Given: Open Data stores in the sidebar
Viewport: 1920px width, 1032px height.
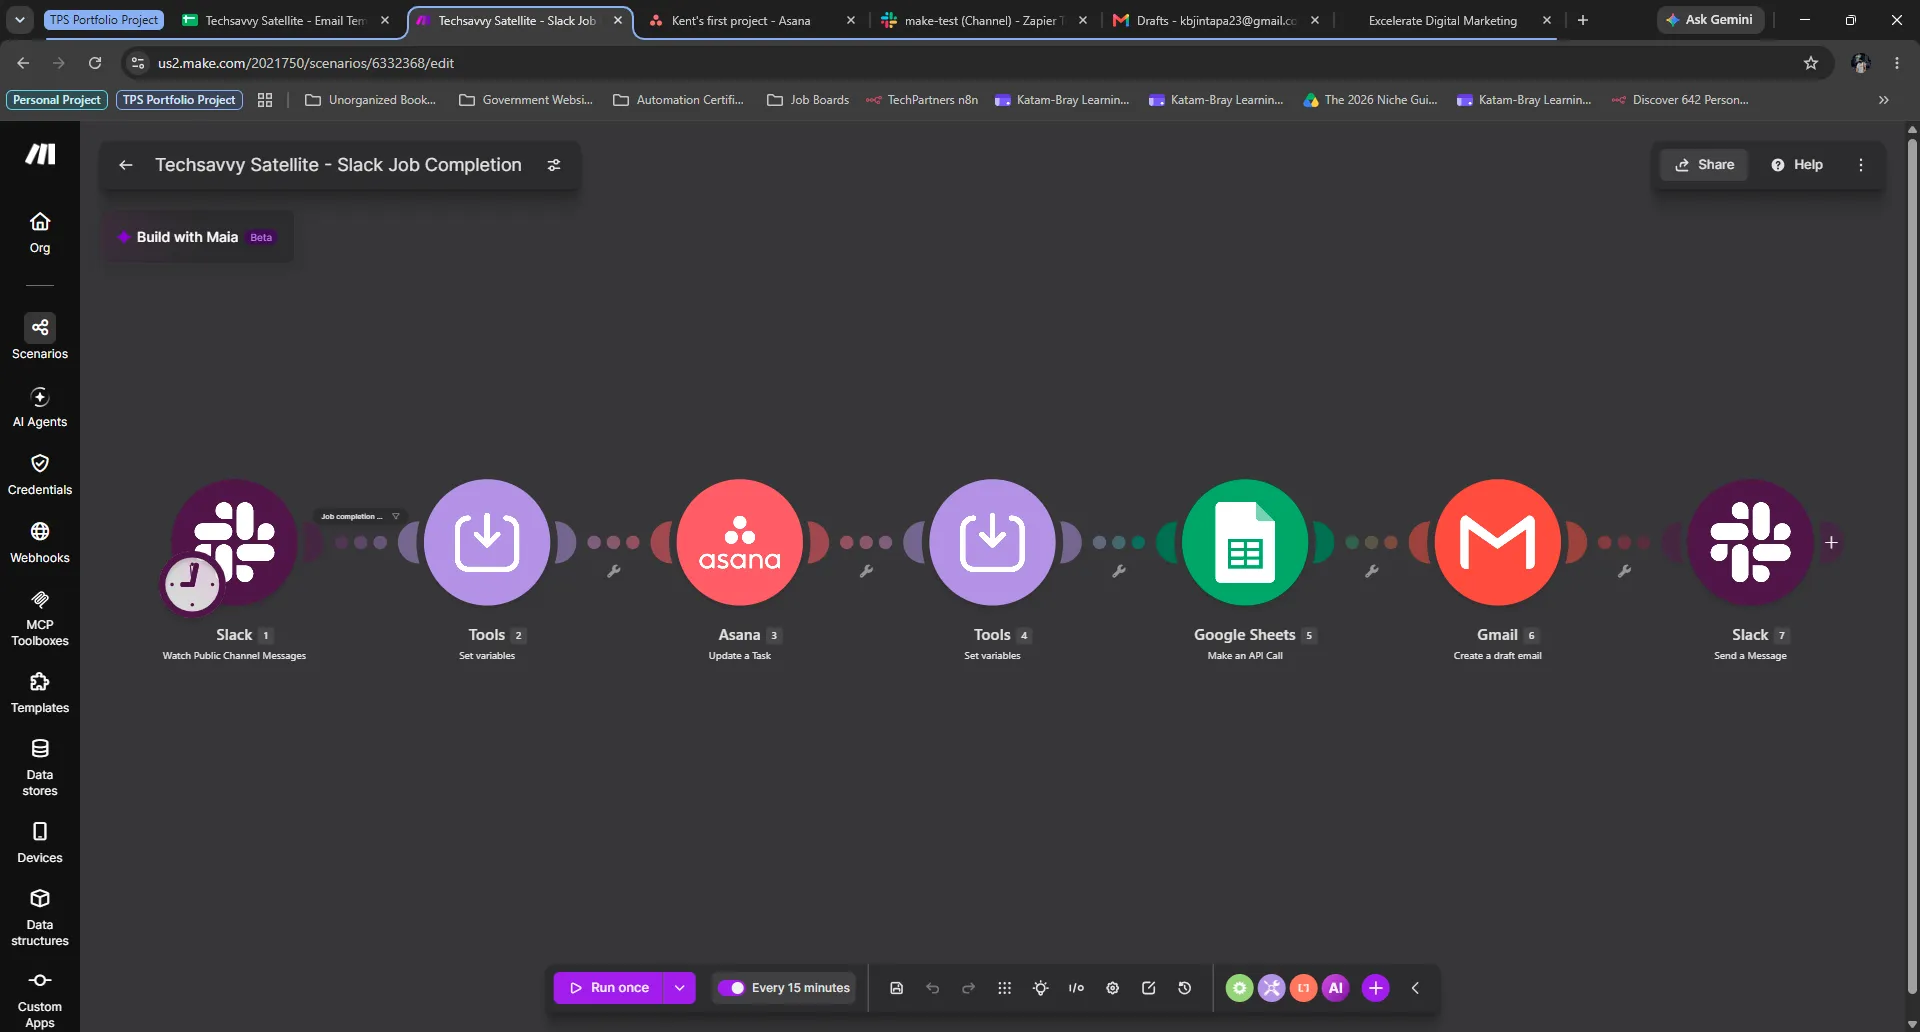Looking at the screenshot, I should click(40, 768).
